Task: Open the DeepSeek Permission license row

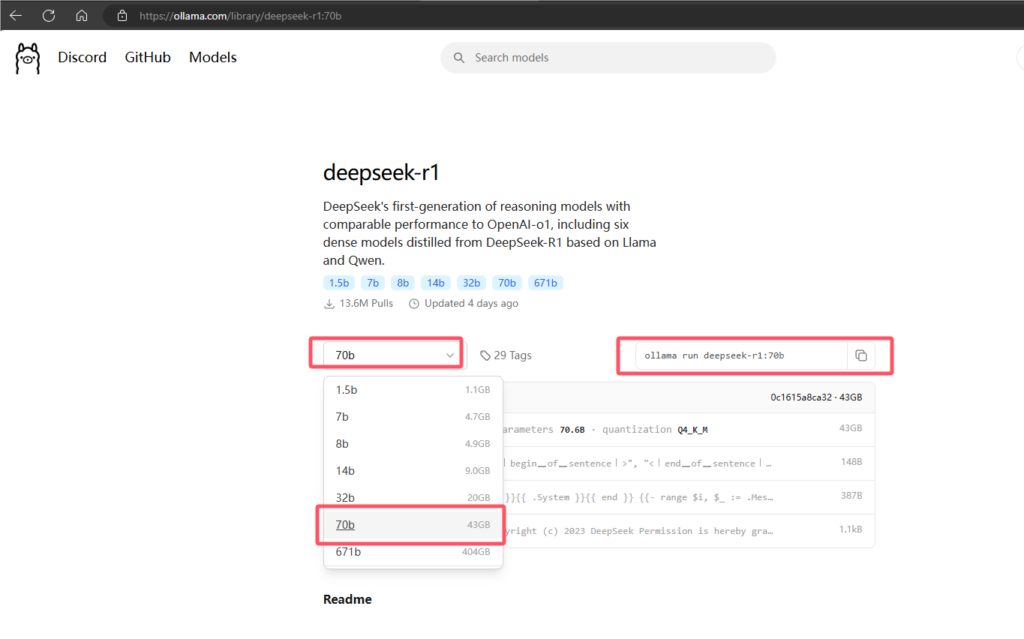Action: 689,531
